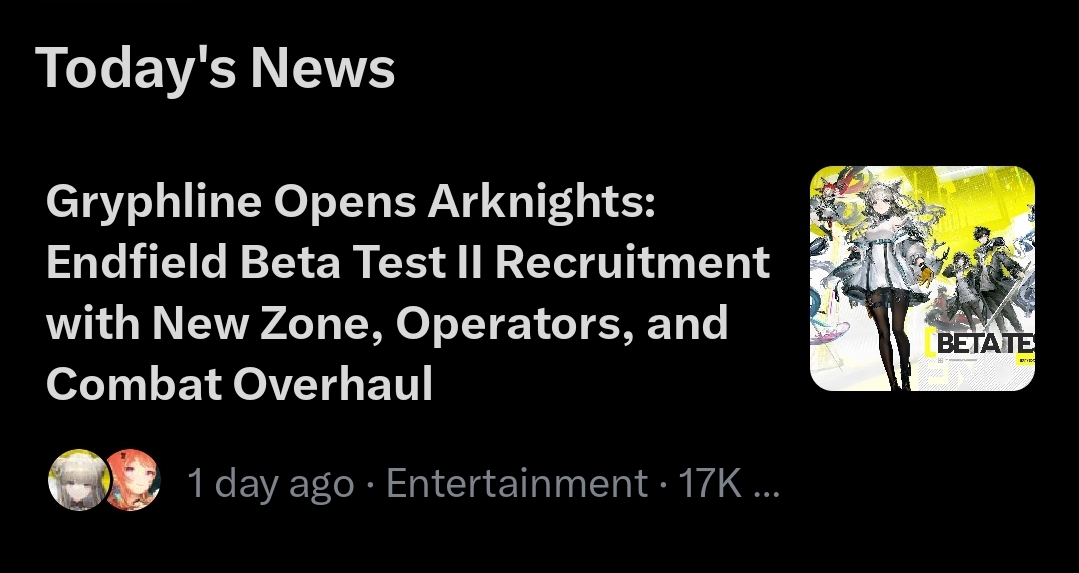The image size is (1079, 573).
Task: Open the 'Gryphline Opens Arknights:' headline line
Action: (x=351, y=203)
